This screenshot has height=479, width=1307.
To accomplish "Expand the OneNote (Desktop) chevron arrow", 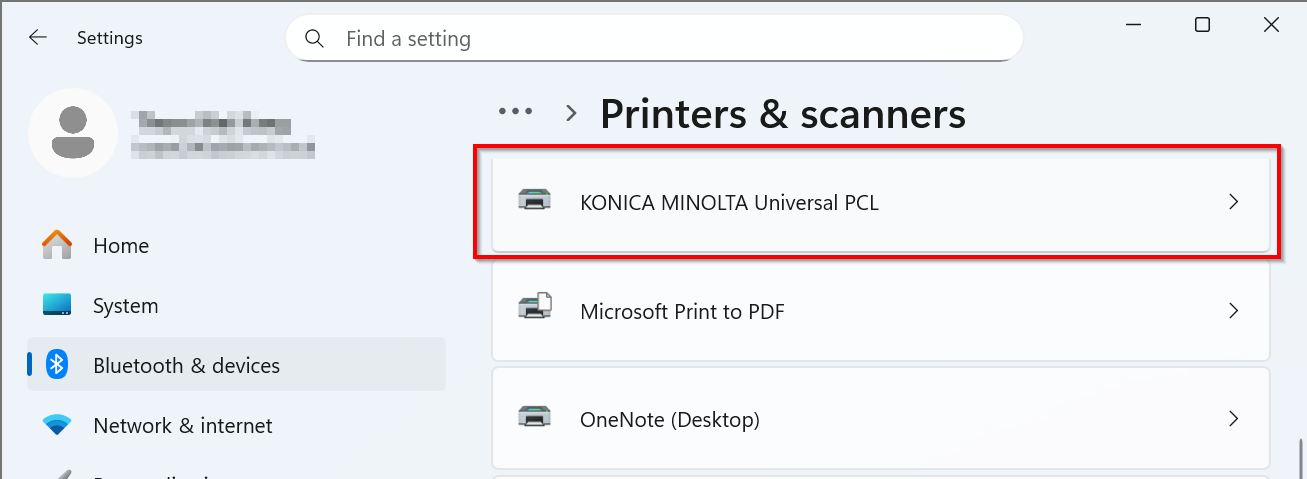I will pos(1233,418).
